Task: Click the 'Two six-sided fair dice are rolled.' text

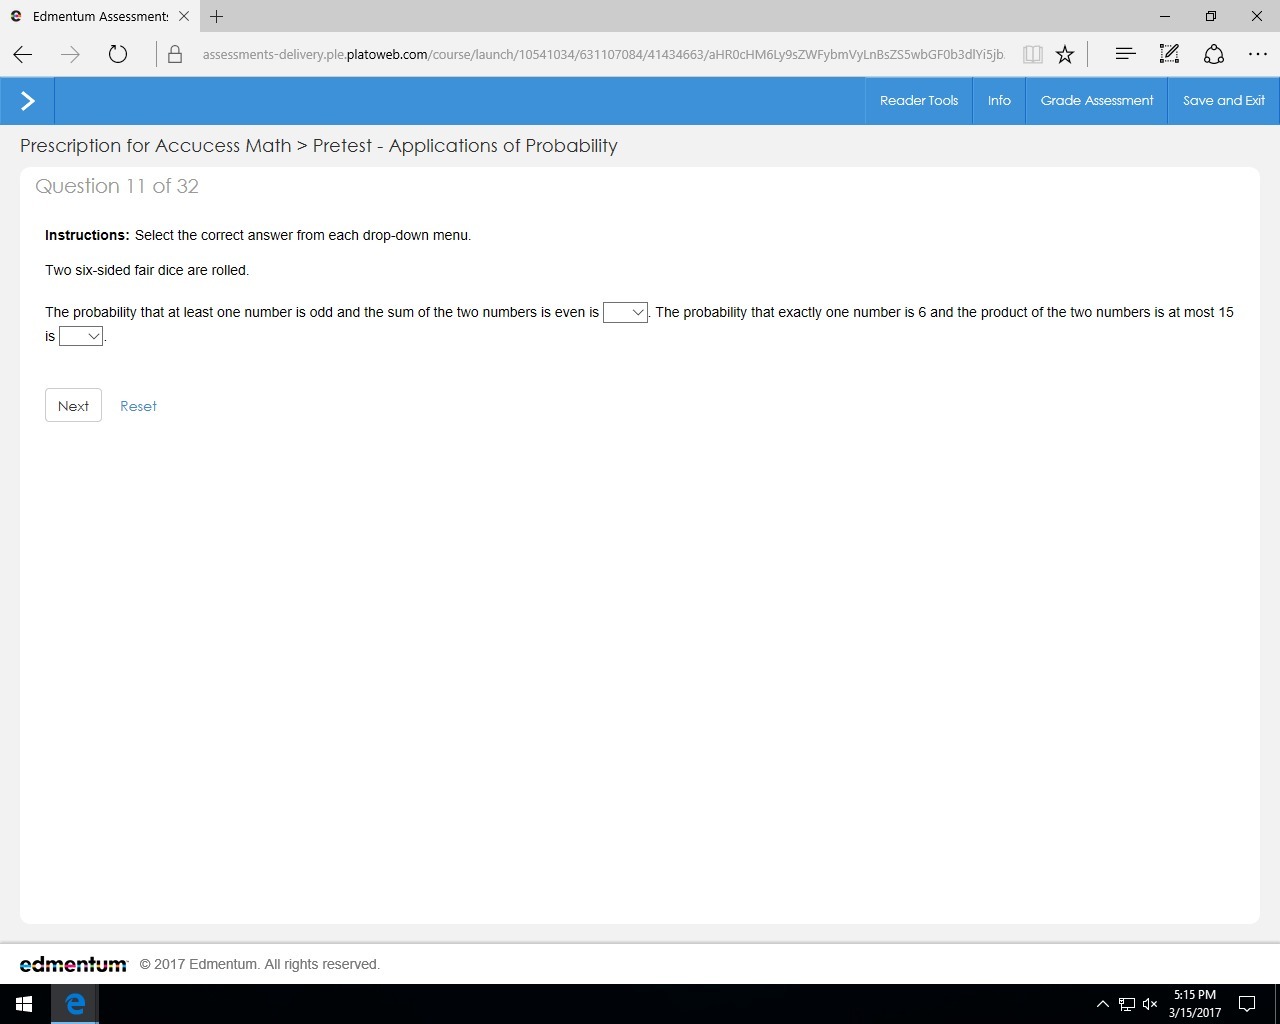Action: coord(147,270)
